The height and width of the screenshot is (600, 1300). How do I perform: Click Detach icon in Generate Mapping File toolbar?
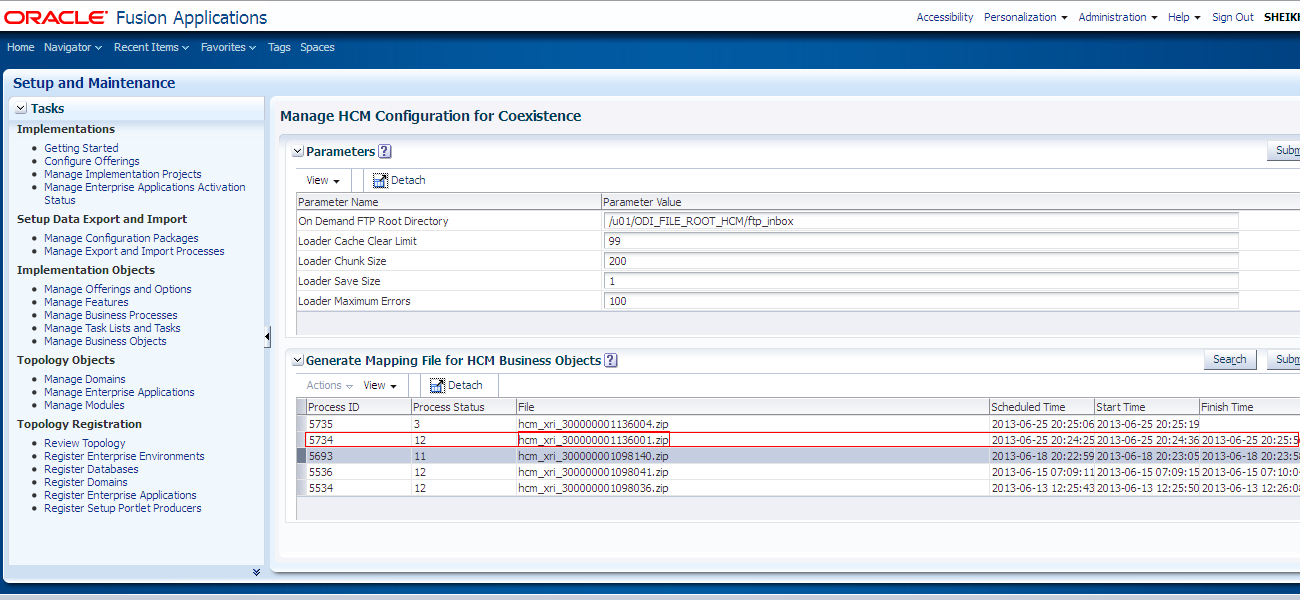(437, 386)
